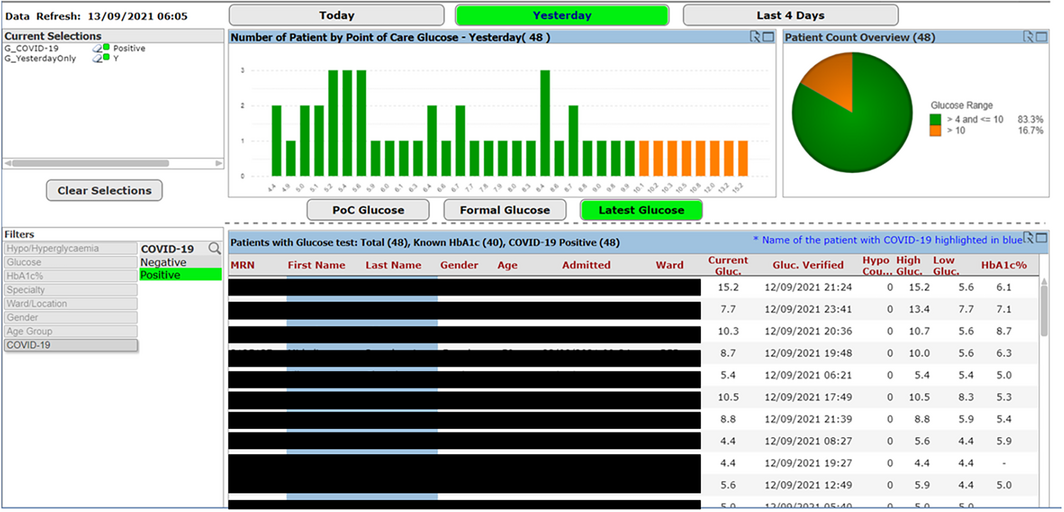Viewport: 1064px width, 512px height.
Task: Switch to the Latest Glucose view
Action: pos(640,210)
